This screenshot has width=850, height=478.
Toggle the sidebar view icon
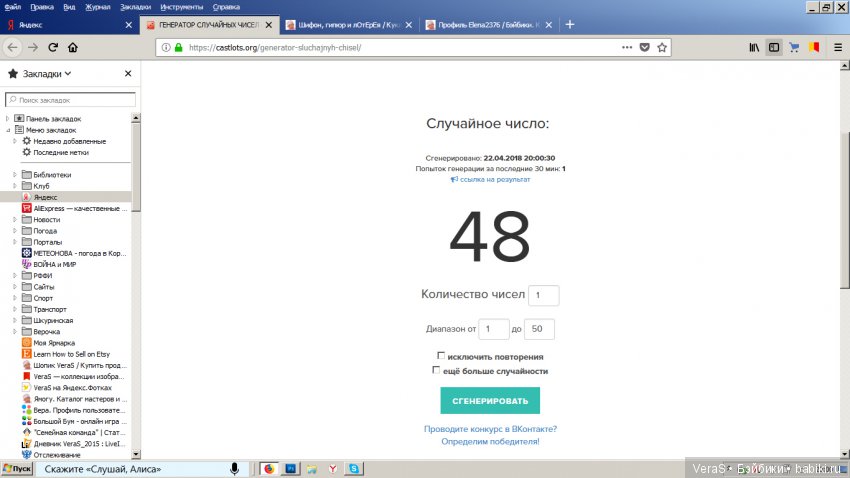(774, 47)
